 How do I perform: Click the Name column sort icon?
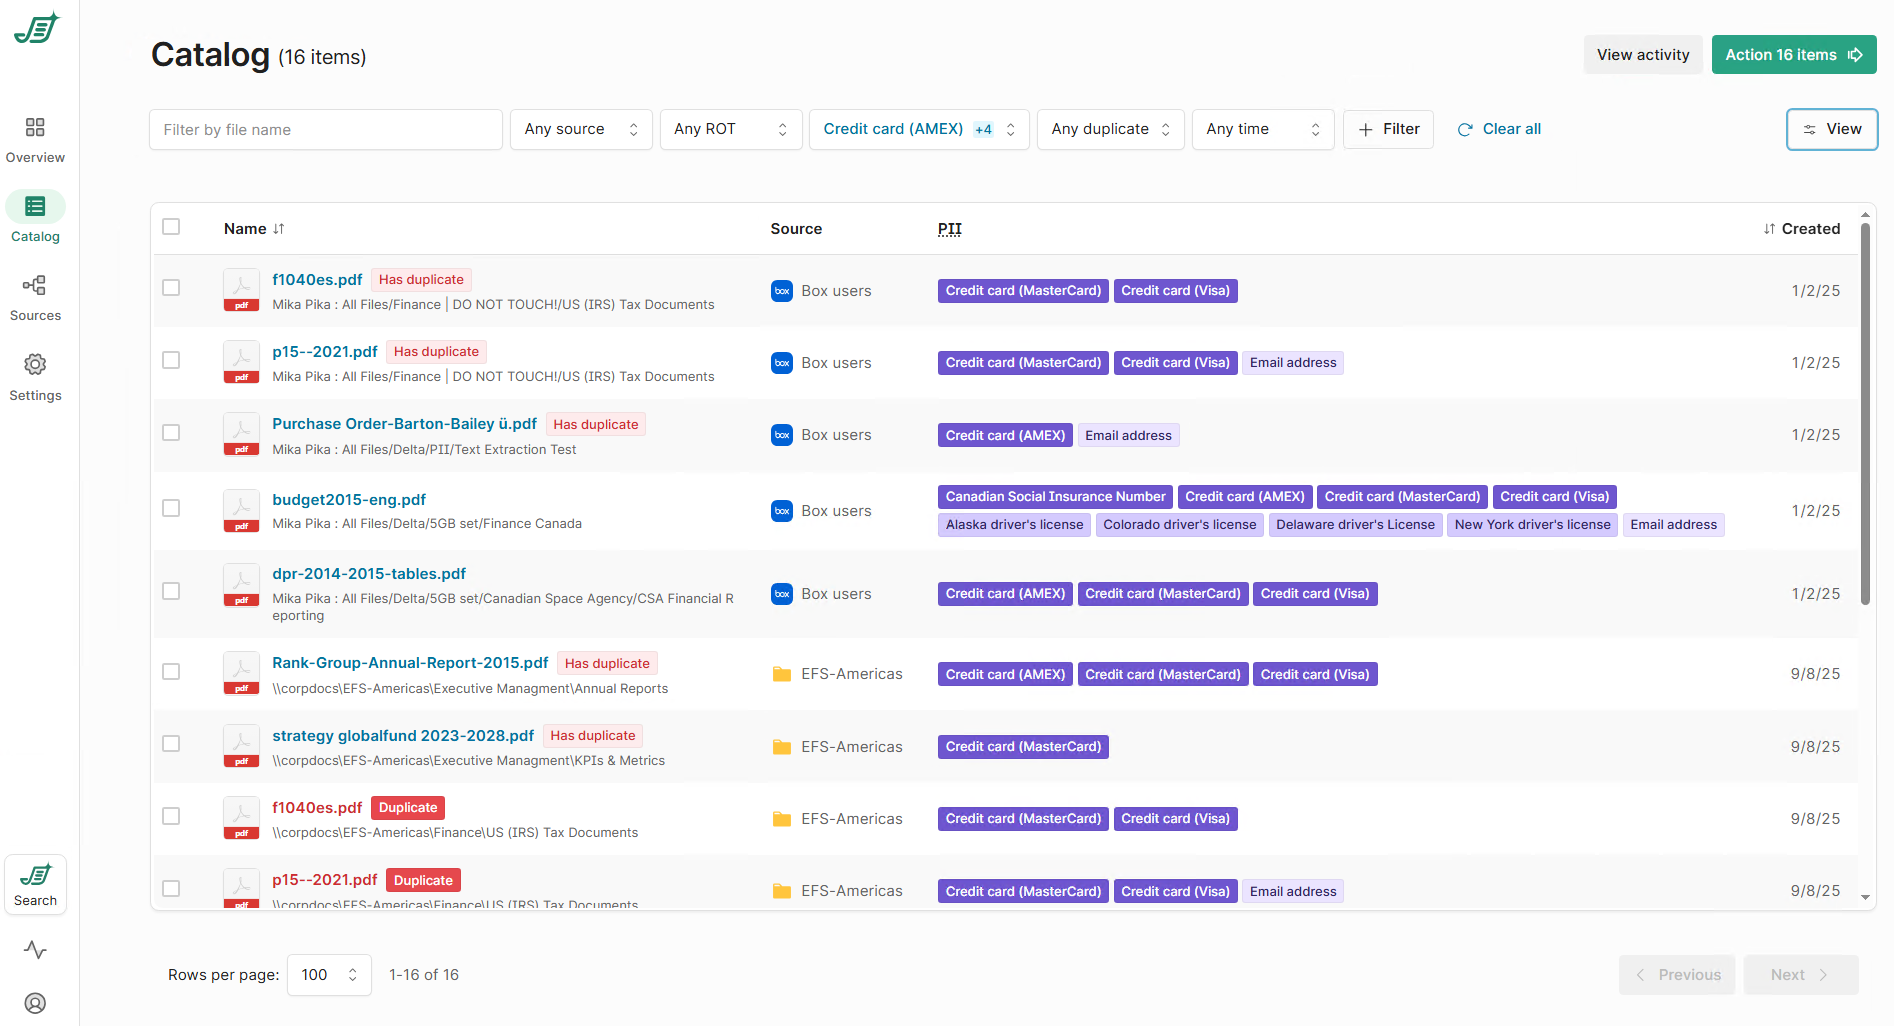[279, 229]
